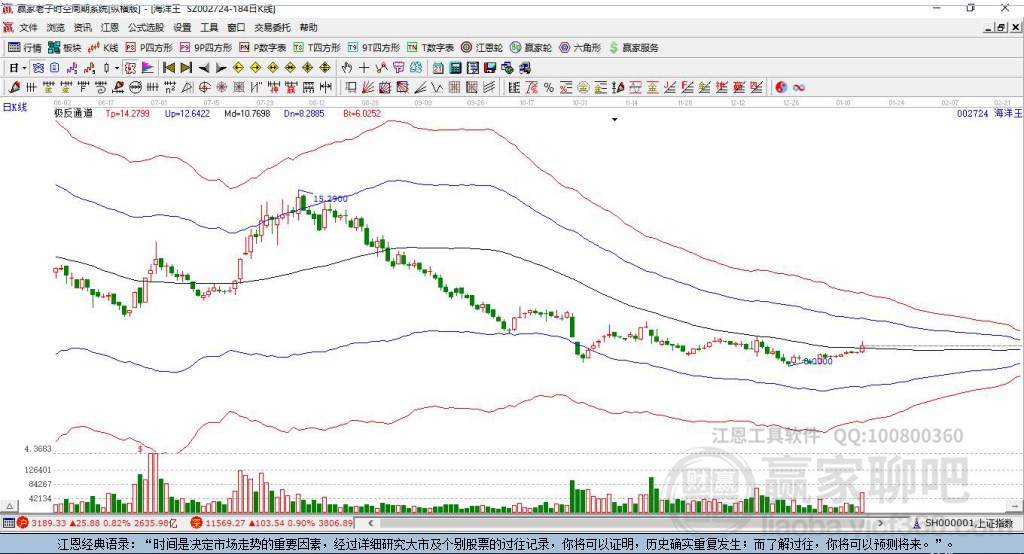Click the blue infinity symbol icon

(799, 88)
